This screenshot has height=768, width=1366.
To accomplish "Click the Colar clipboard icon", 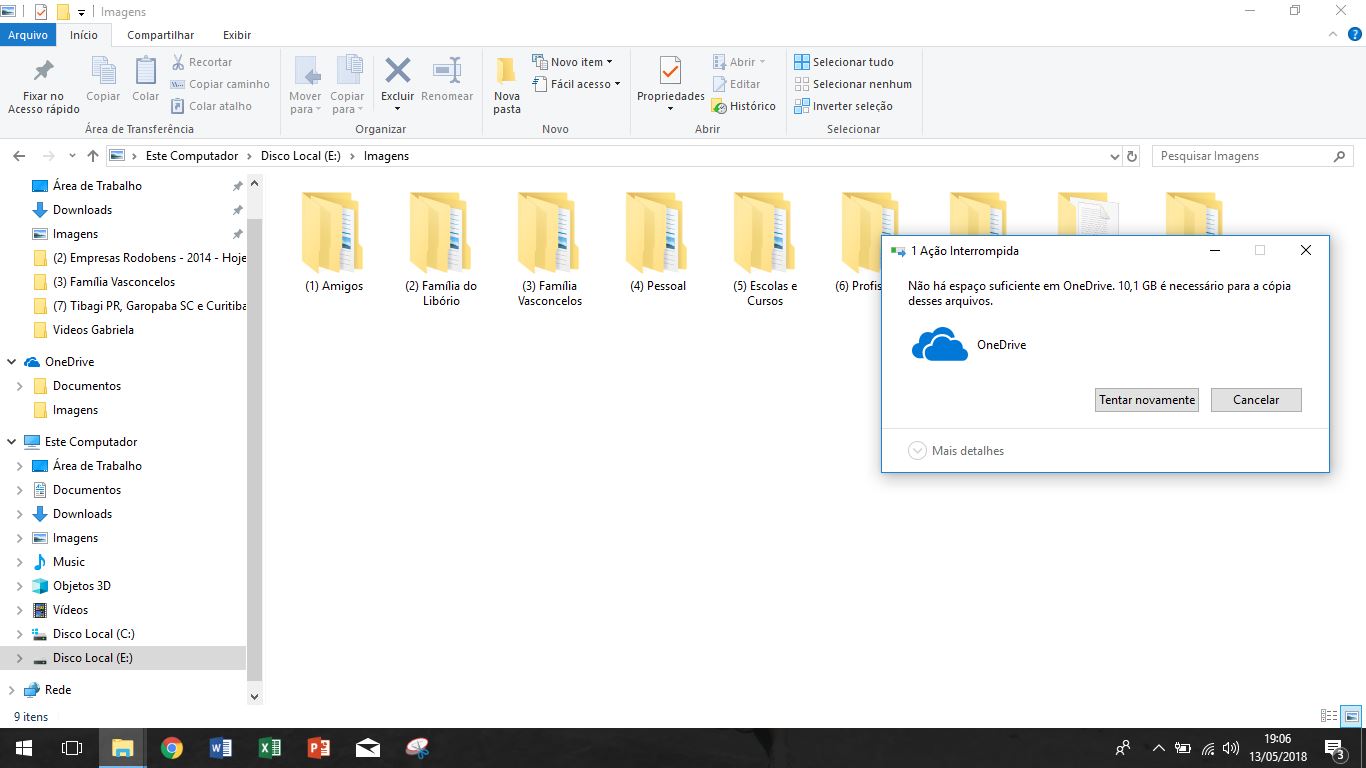I will (146, 71).
